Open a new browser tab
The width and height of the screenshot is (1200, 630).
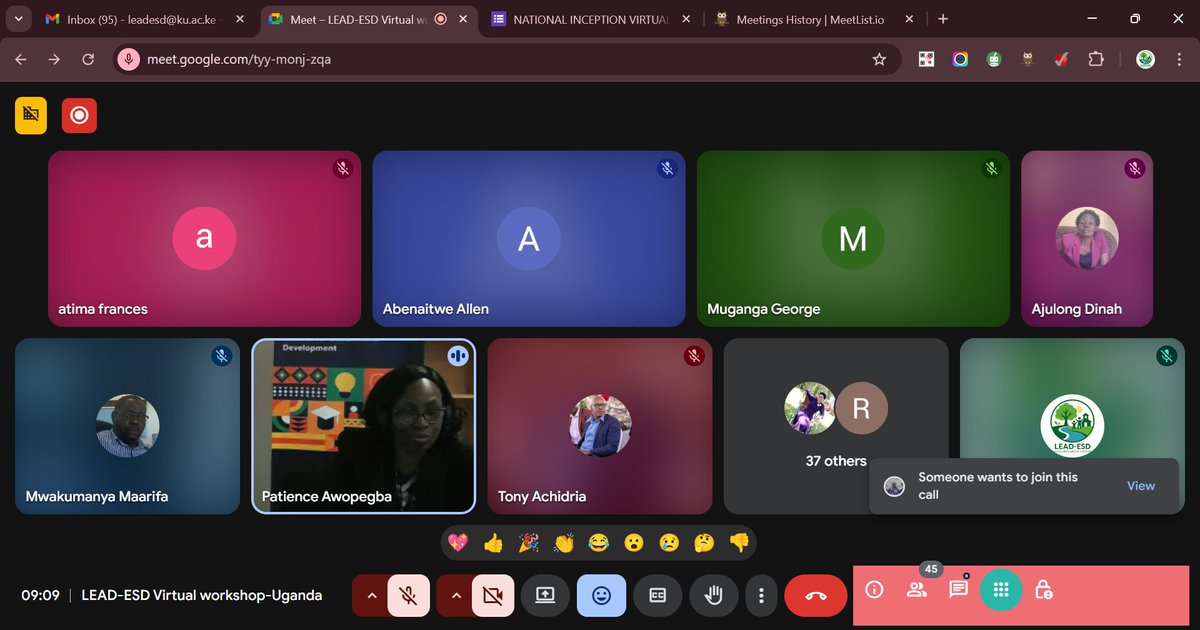click(943, 19)
